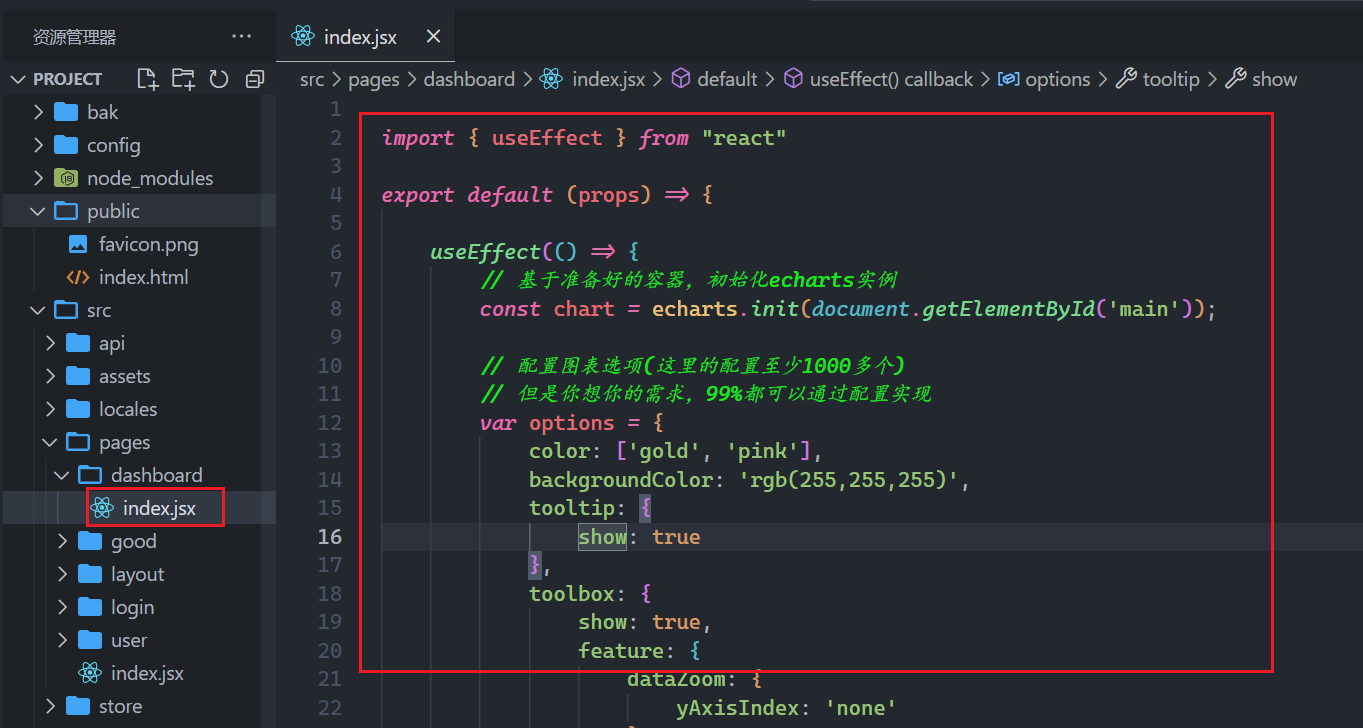The height and width of the screenshot is (728, 1363).
Task: Click the dashboard breadcrumb segment
Action: (x=469, y=79)
